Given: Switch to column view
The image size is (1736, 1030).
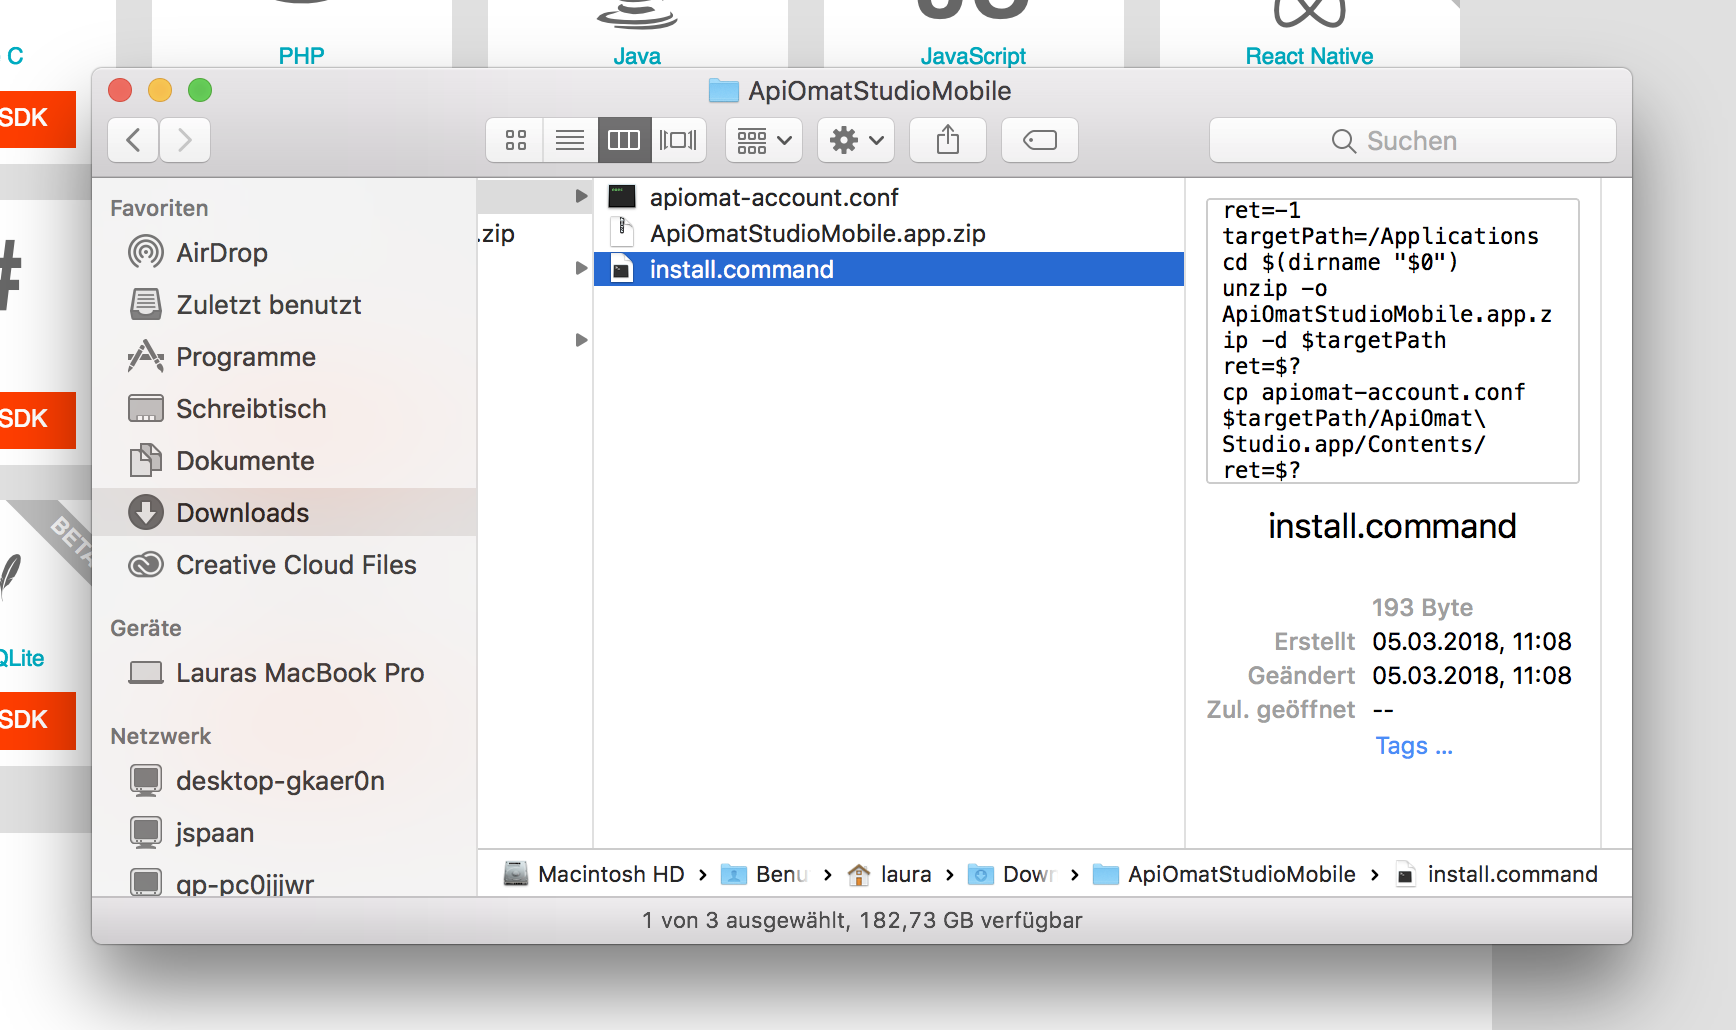Looking at the screenshot, I should click(x=624, y=140).
